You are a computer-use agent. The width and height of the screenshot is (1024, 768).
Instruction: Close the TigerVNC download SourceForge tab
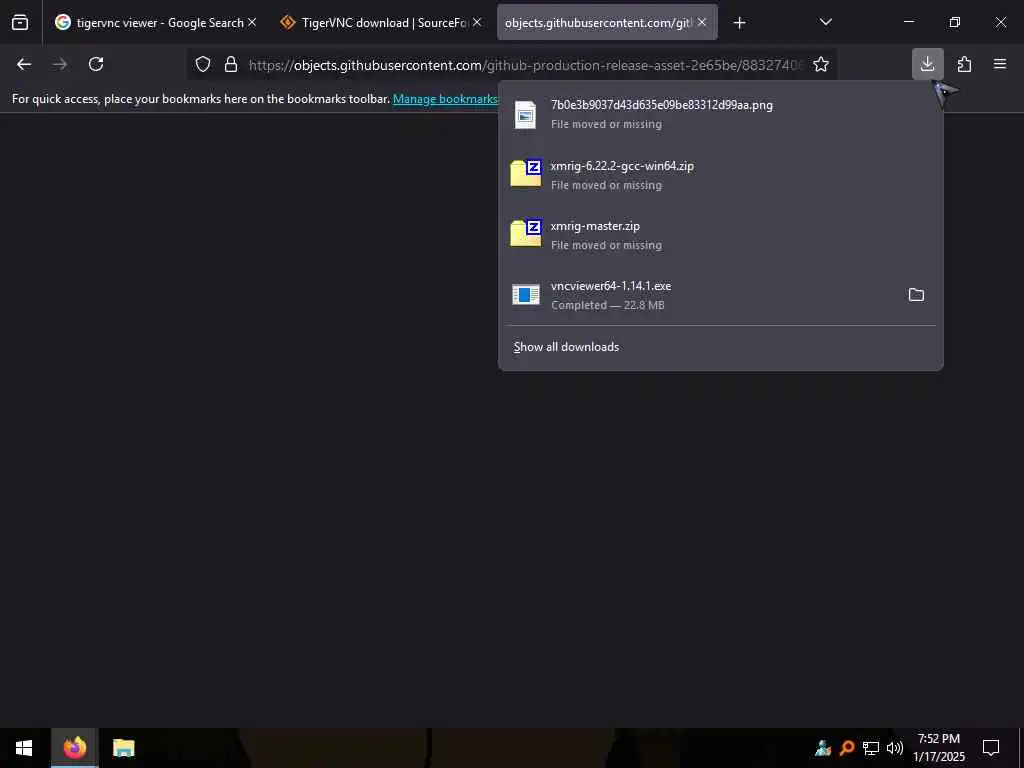click(x=477, y=22)
